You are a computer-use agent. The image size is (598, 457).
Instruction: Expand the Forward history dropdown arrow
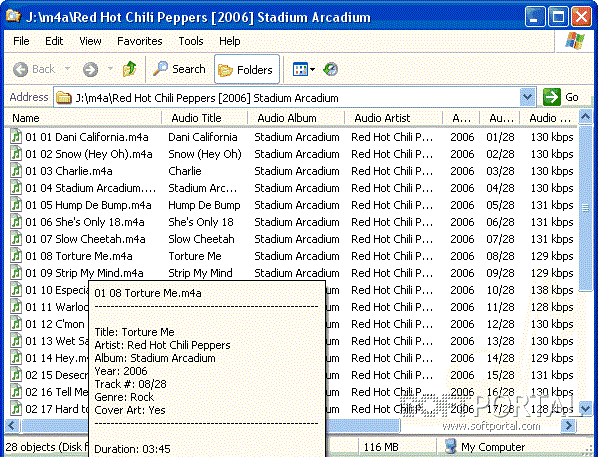pos(110,69)
